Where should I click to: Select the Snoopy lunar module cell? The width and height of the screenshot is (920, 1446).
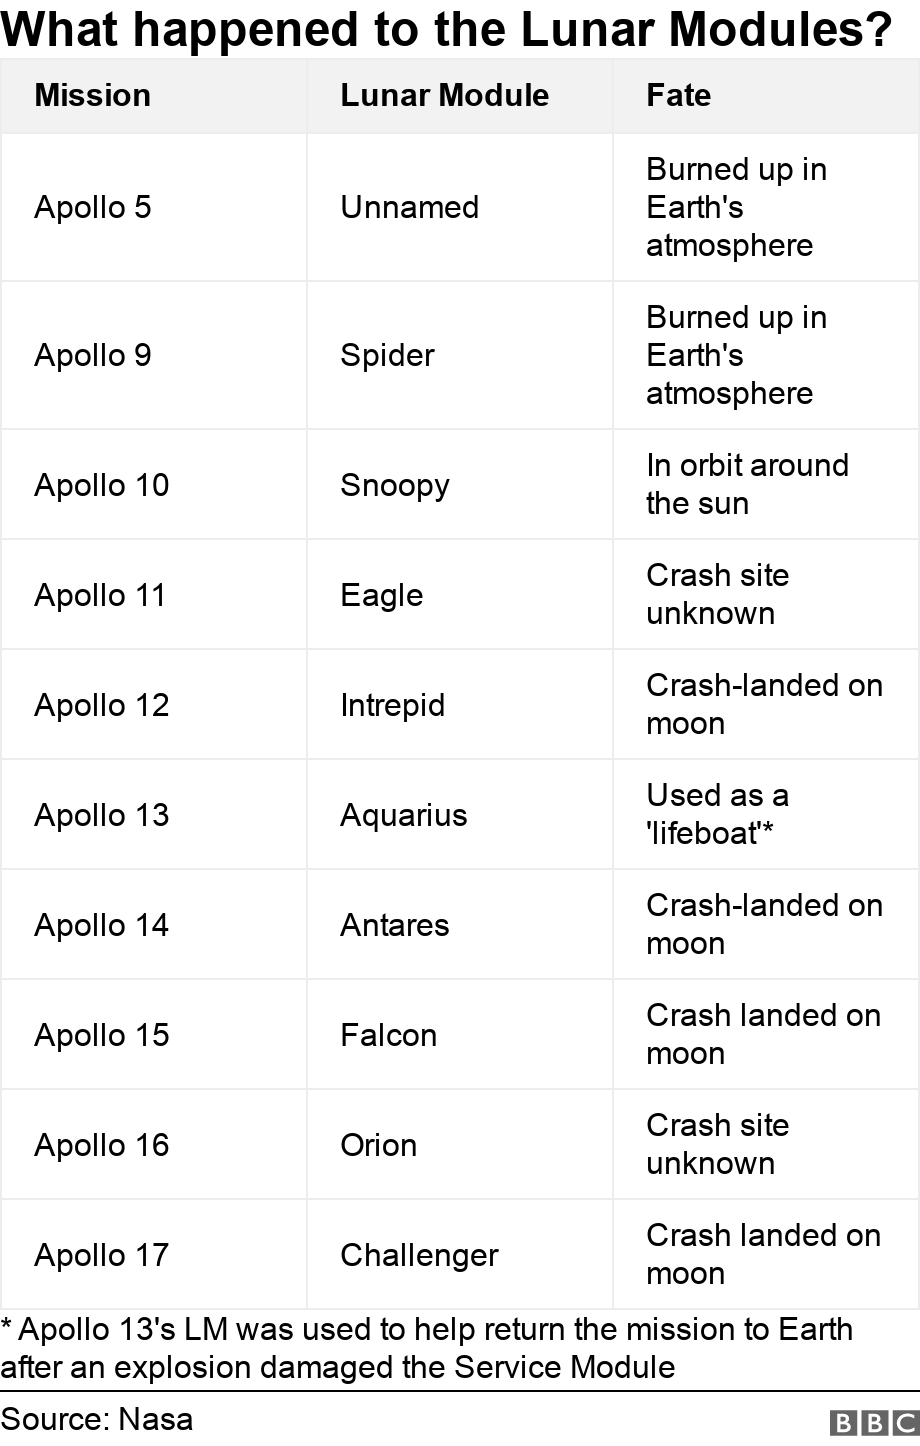pos(394,485)
